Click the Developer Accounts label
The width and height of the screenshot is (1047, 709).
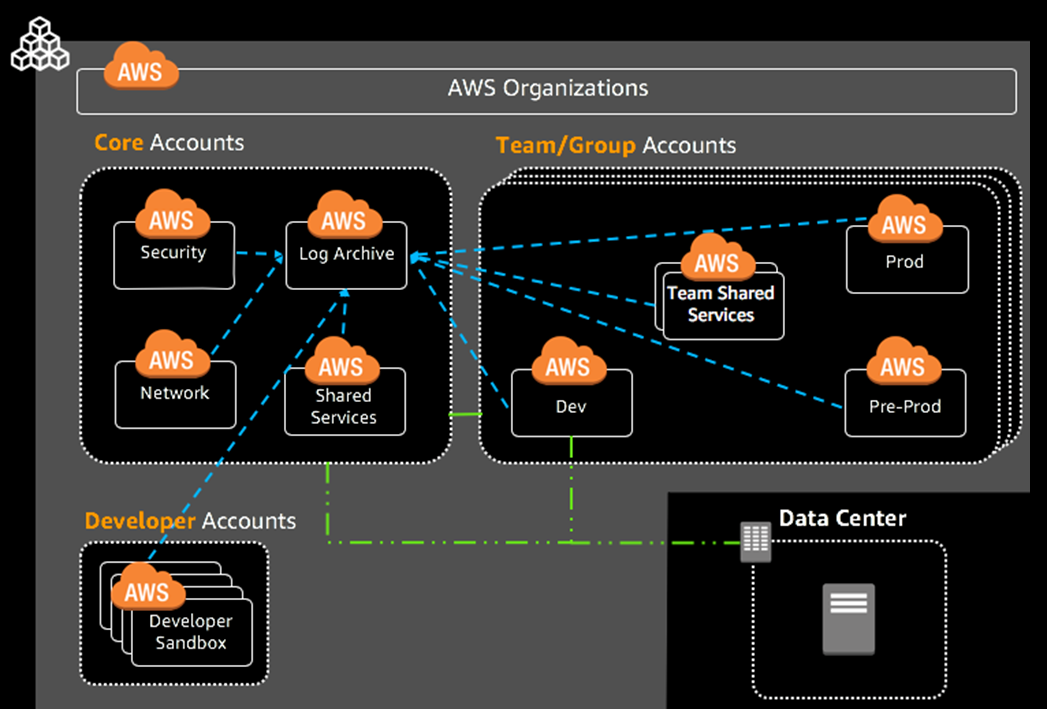pos(188,520)
